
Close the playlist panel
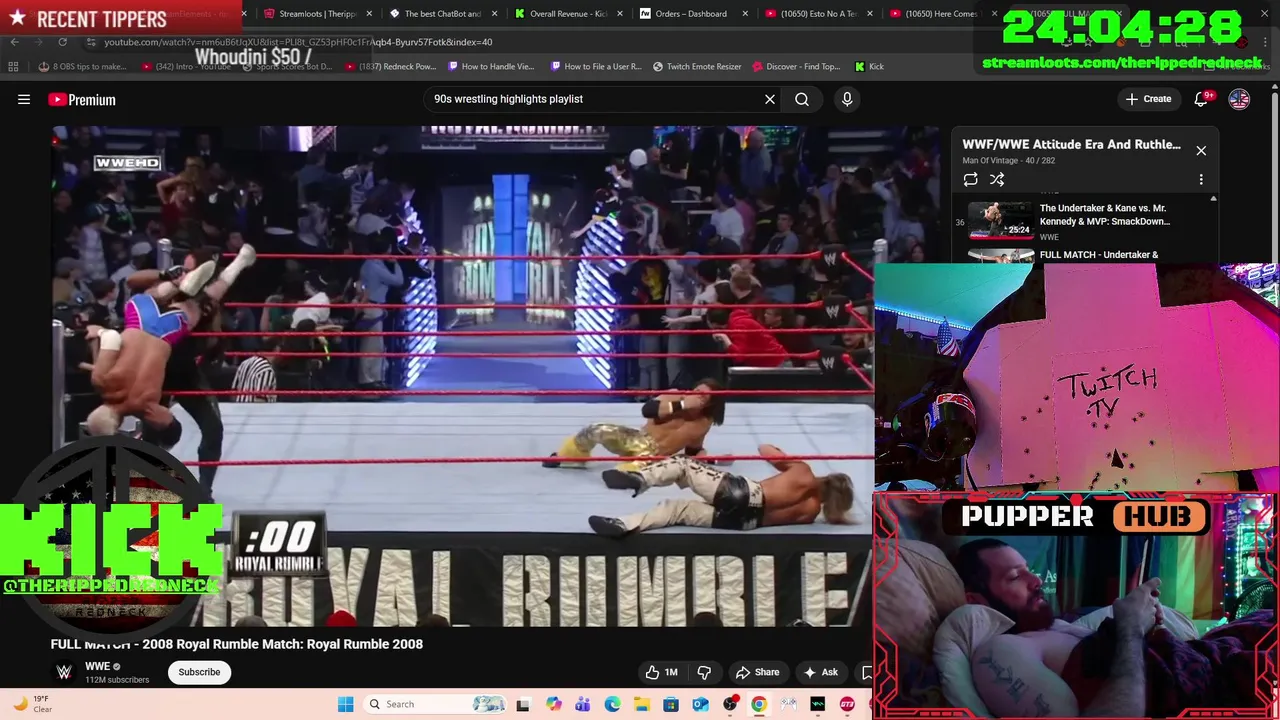pyautogui.click(x=1201, y=151)
